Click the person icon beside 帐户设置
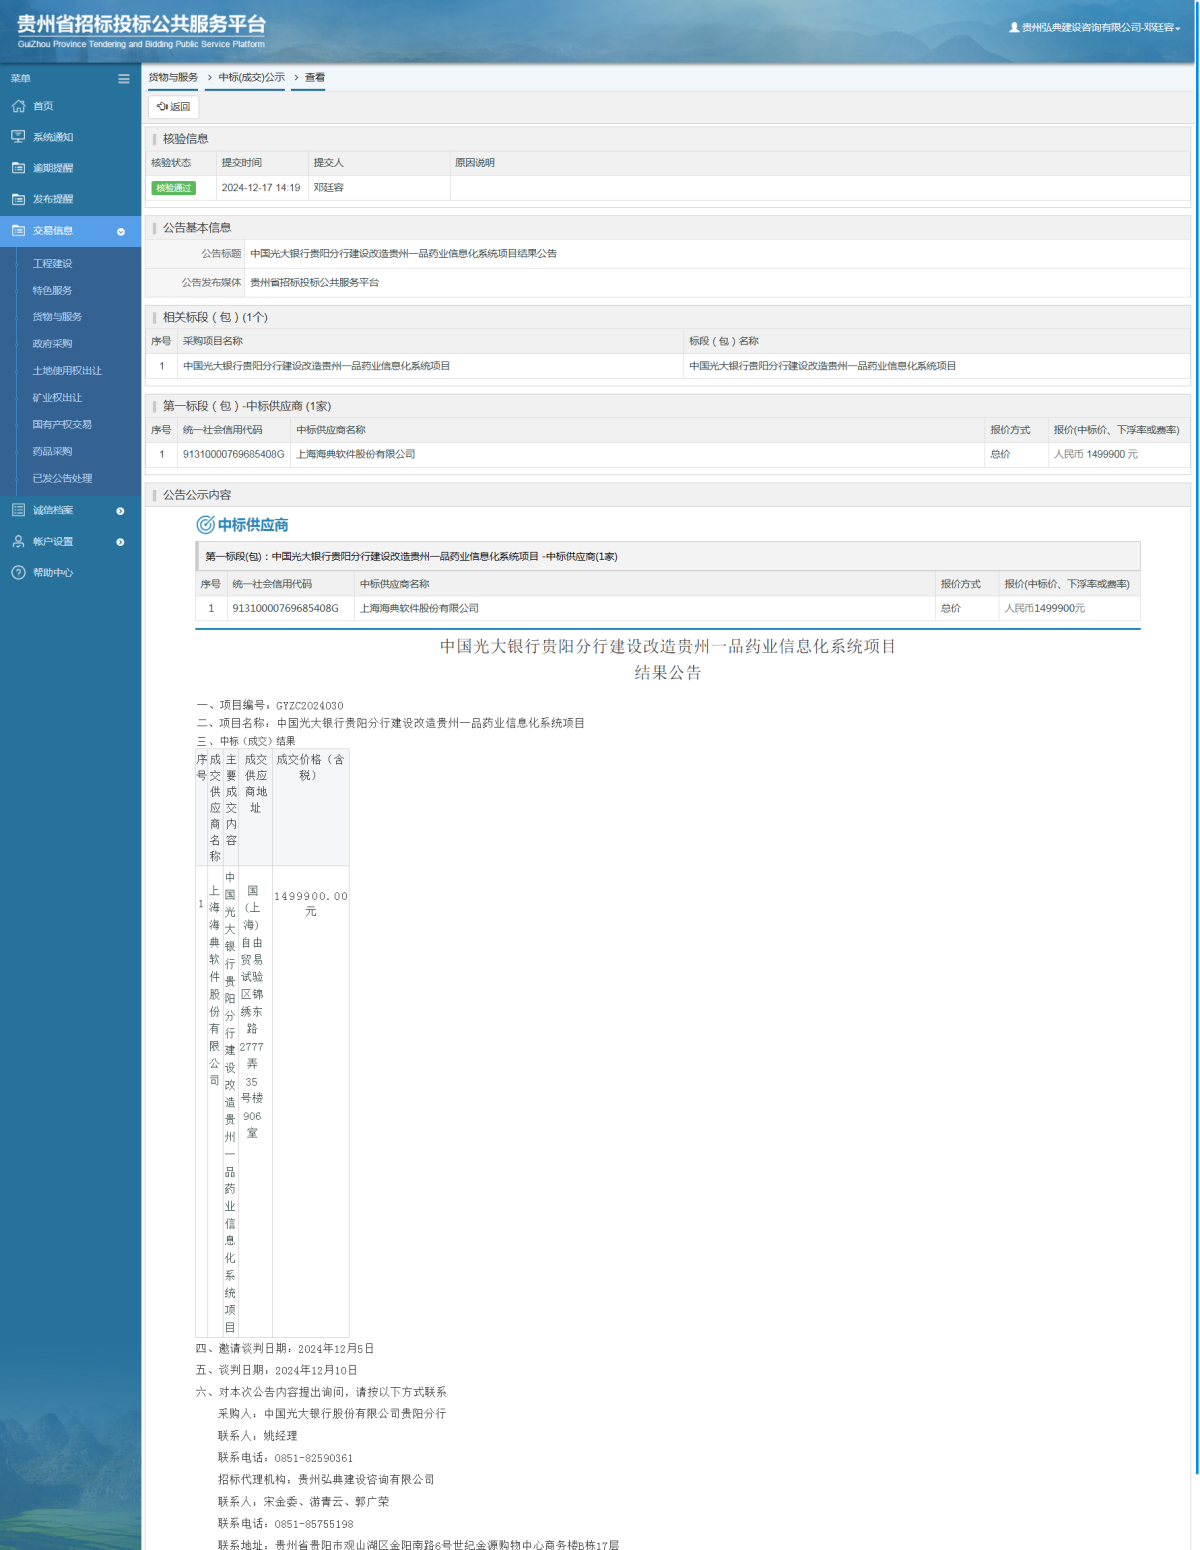 [x=18, y=541]
